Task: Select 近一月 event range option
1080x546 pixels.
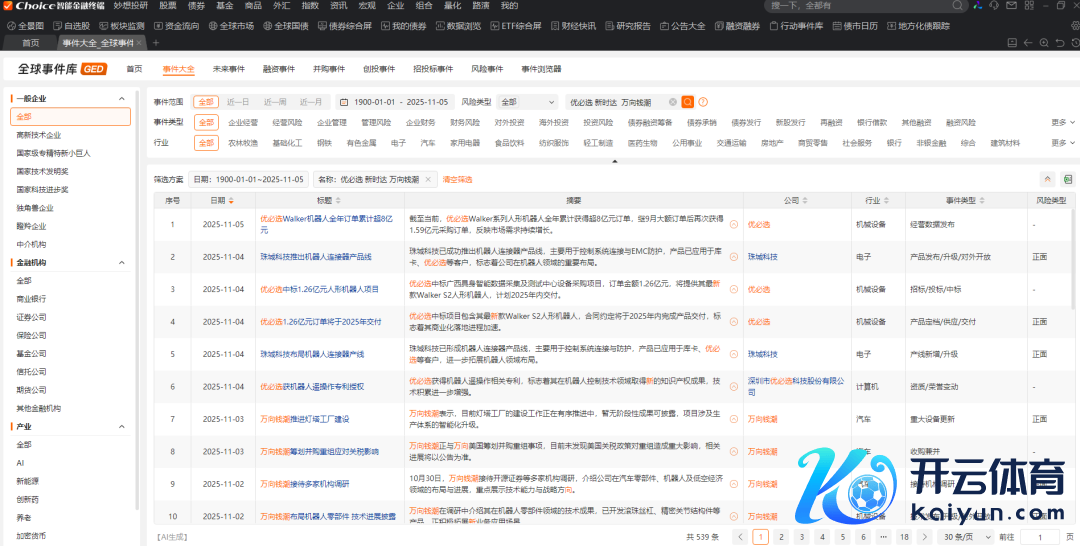Action: click(311, 102)
